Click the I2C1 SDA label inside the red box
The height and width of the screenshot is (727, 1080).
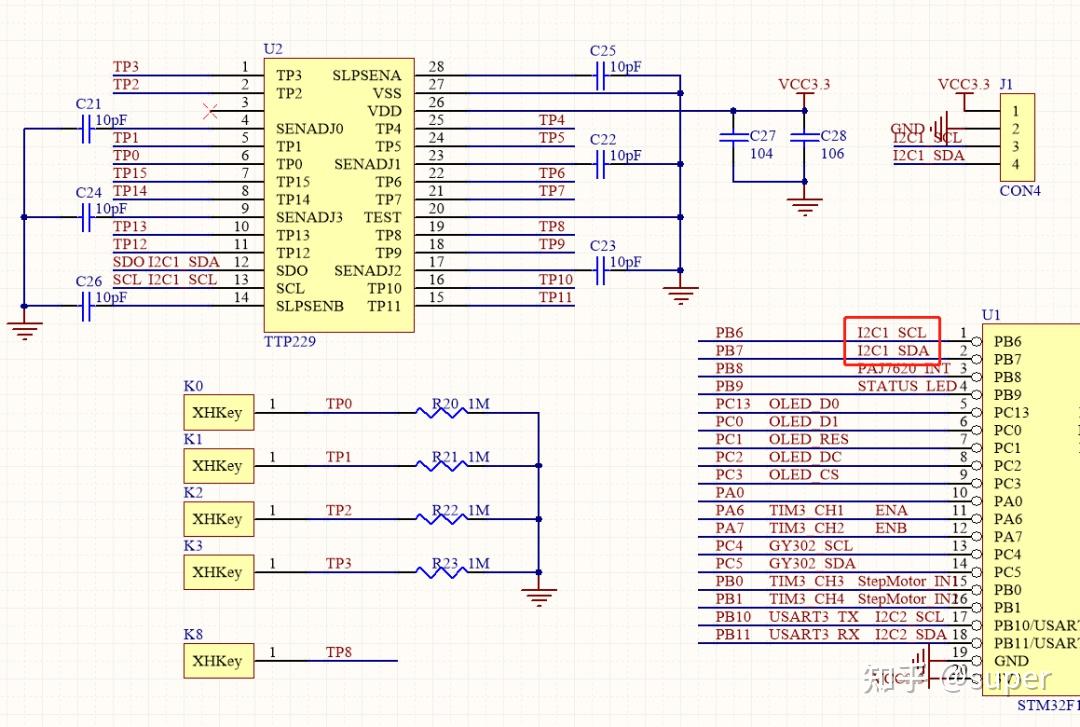[x=891, y=350]
